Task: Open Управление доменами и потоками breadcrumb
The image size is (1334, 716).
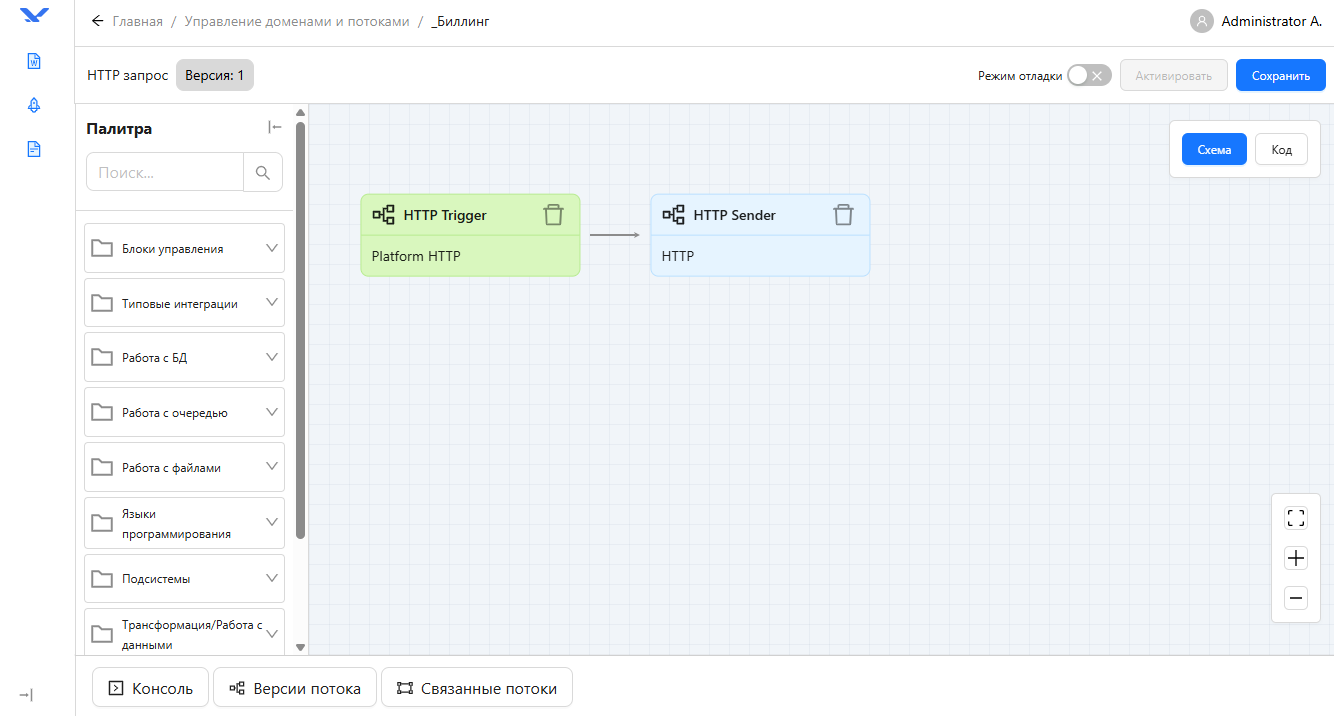Action: 297,21
